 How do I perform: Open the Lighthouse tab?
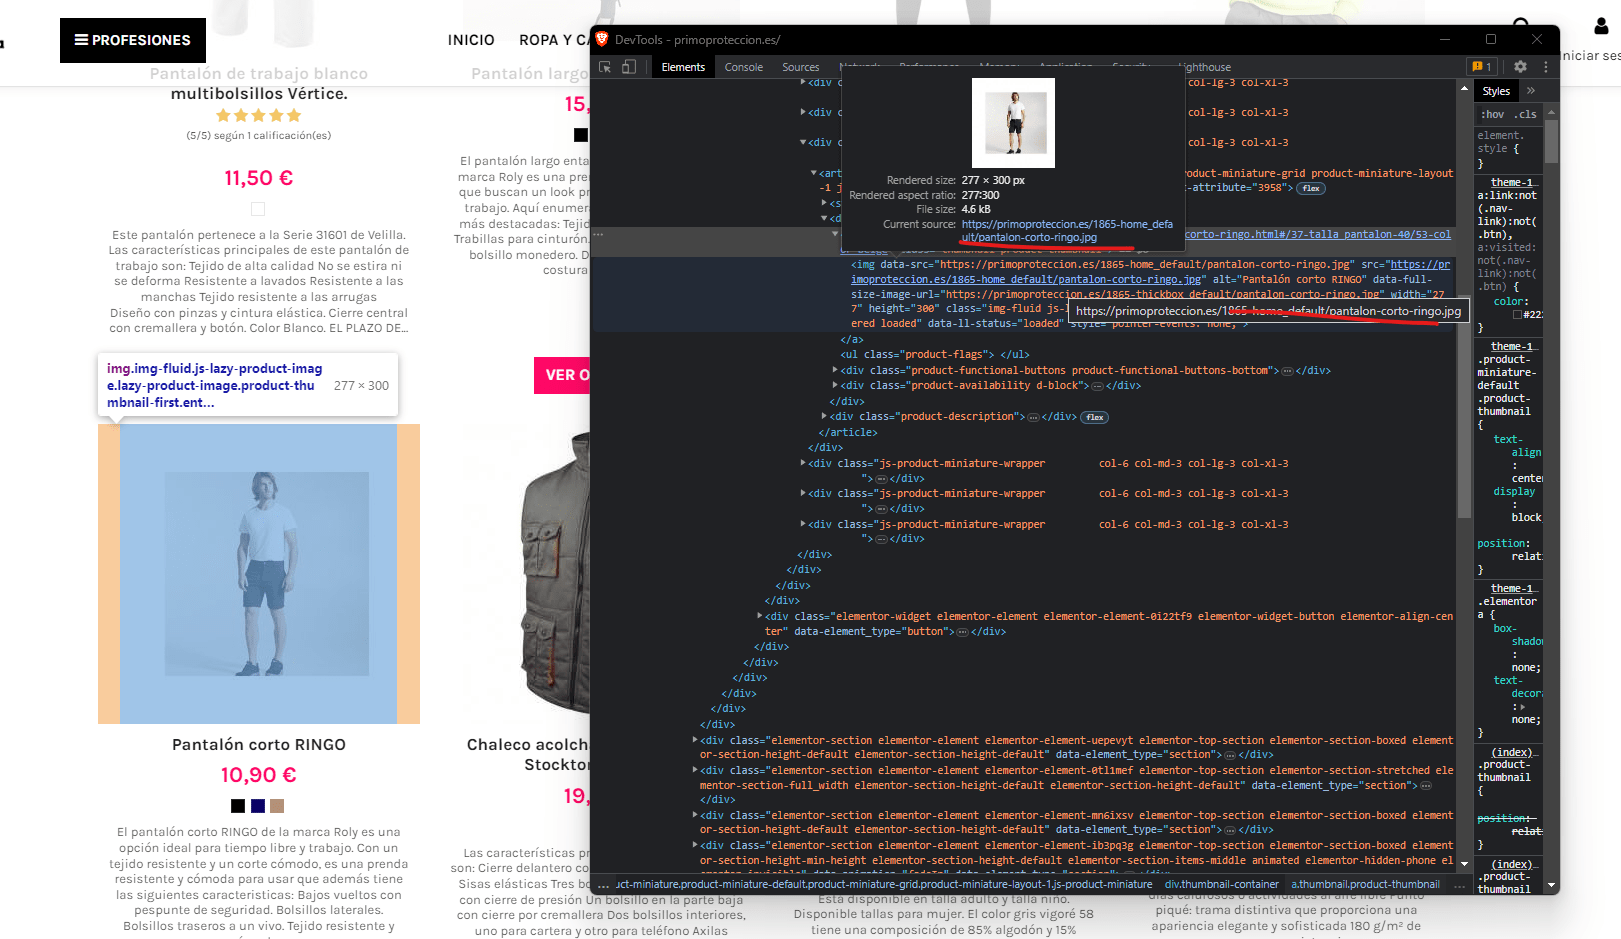[1206, 67]
